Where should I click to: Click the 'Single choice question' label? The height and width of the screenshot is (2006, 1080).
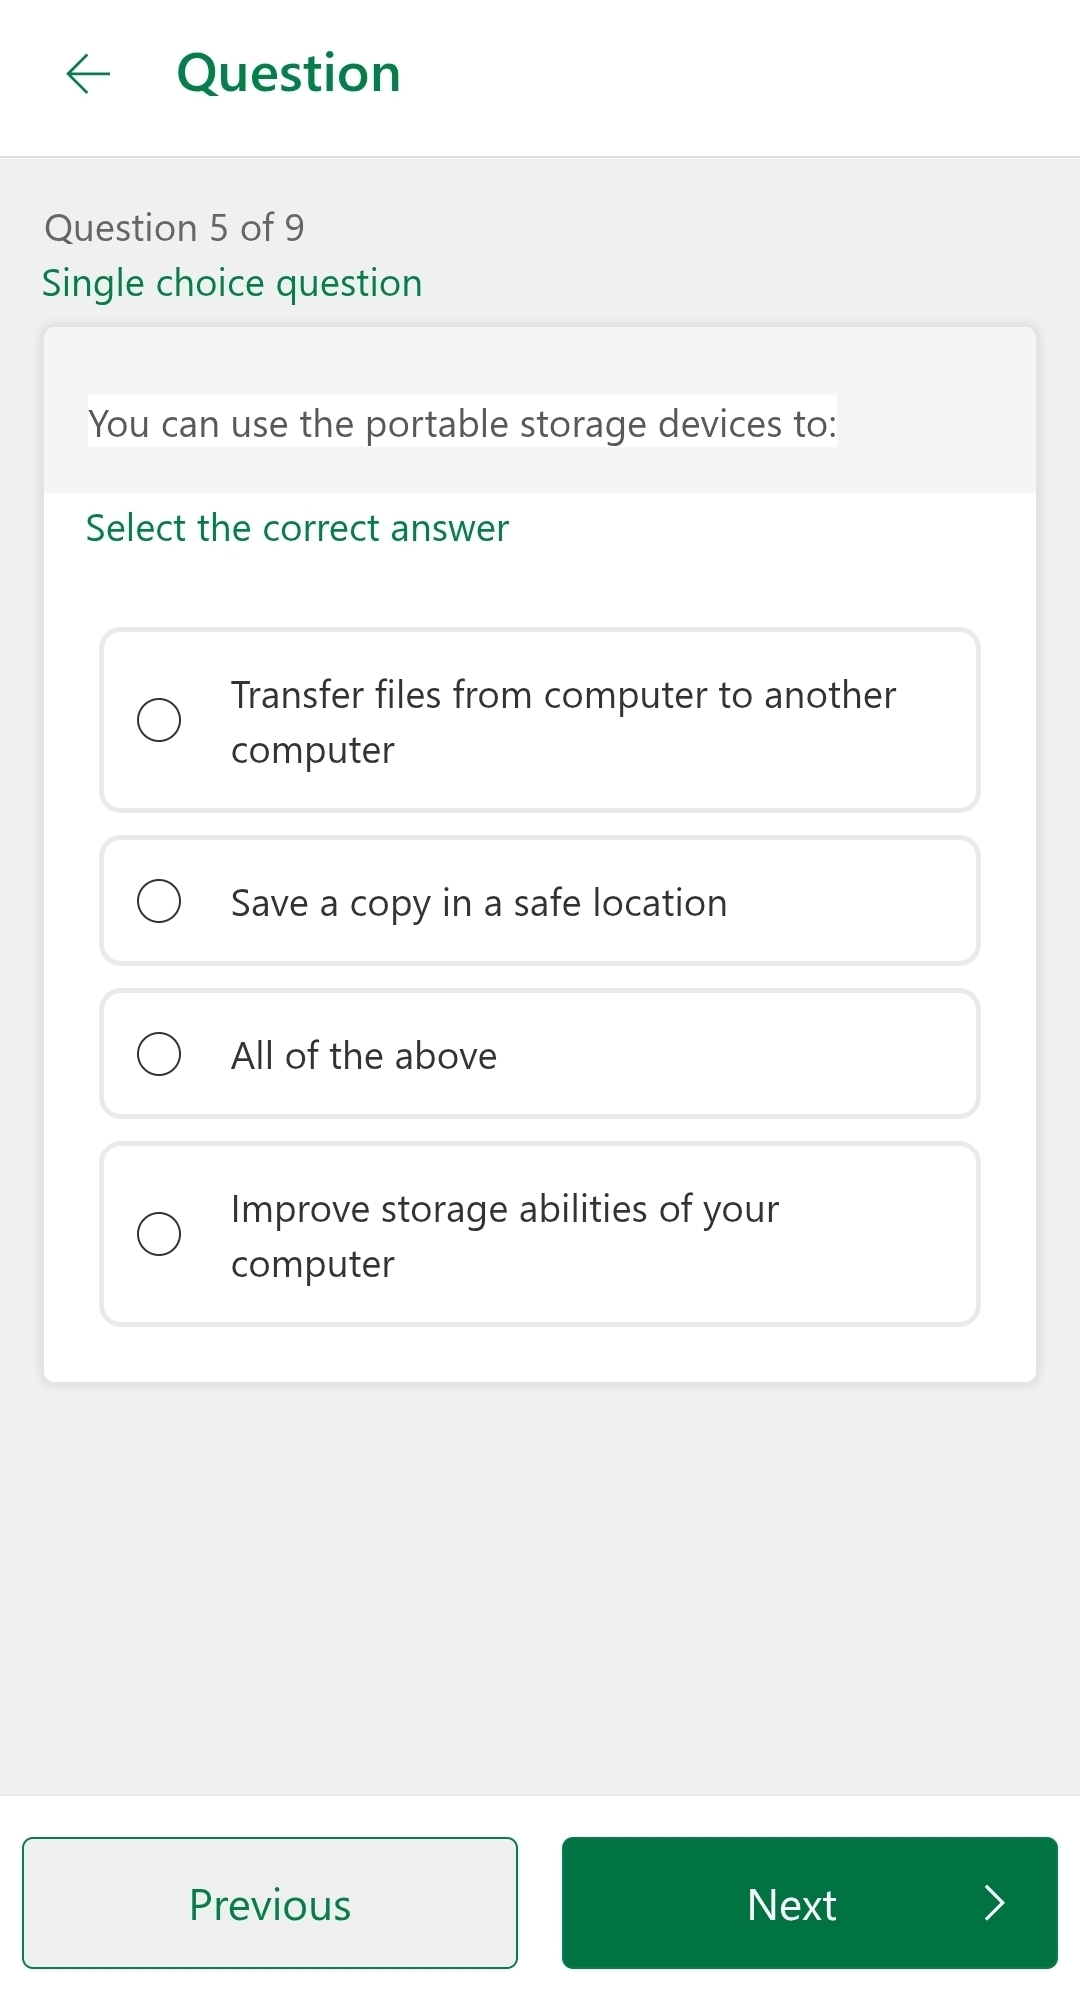(x=232, y=283)
